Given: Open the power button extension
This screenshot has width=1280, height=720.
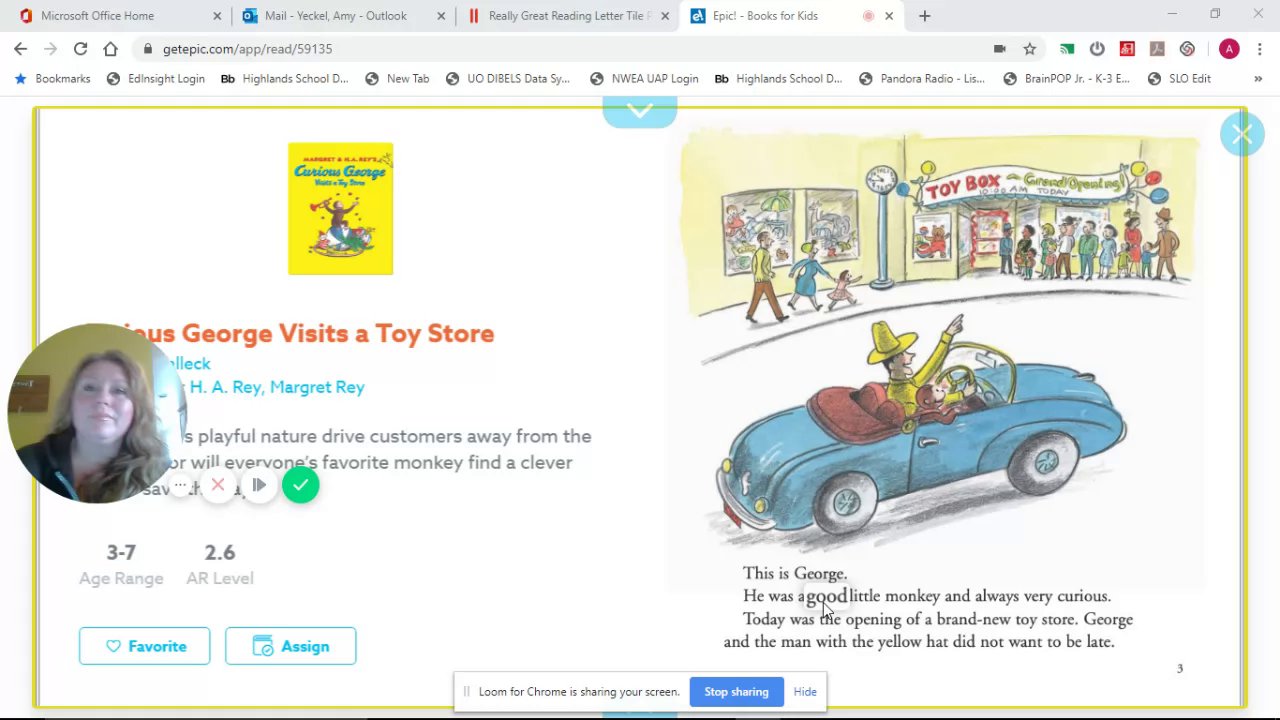Looking at the screenshot, I should point(1097,48).
